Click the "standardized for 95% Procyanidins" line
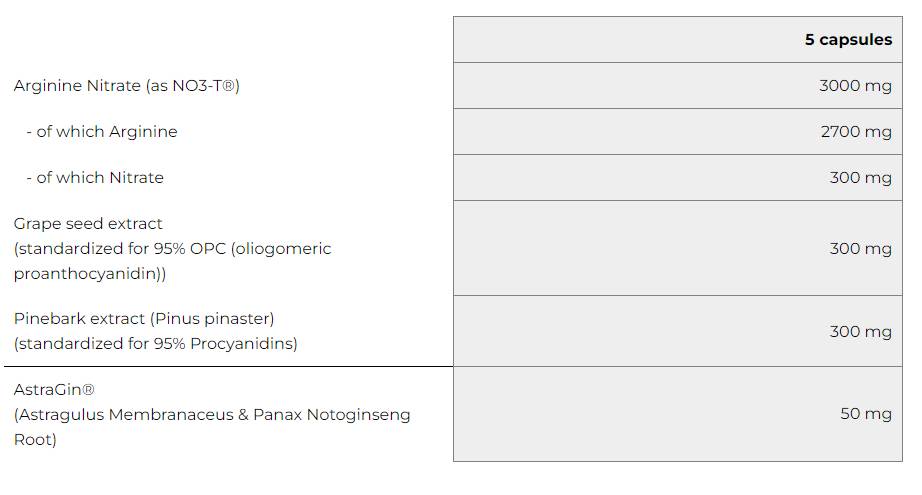 [155, 344]
